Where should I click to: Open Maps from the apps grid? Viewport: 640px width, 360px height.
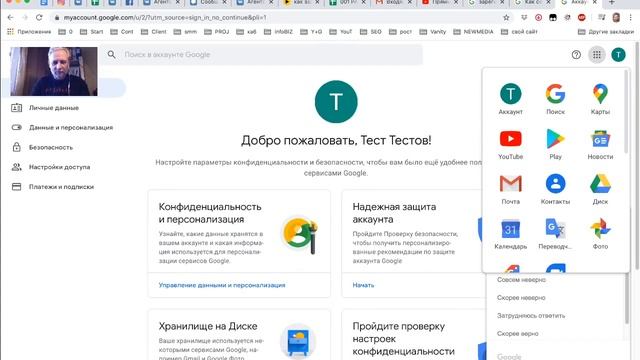click(600, 99)
